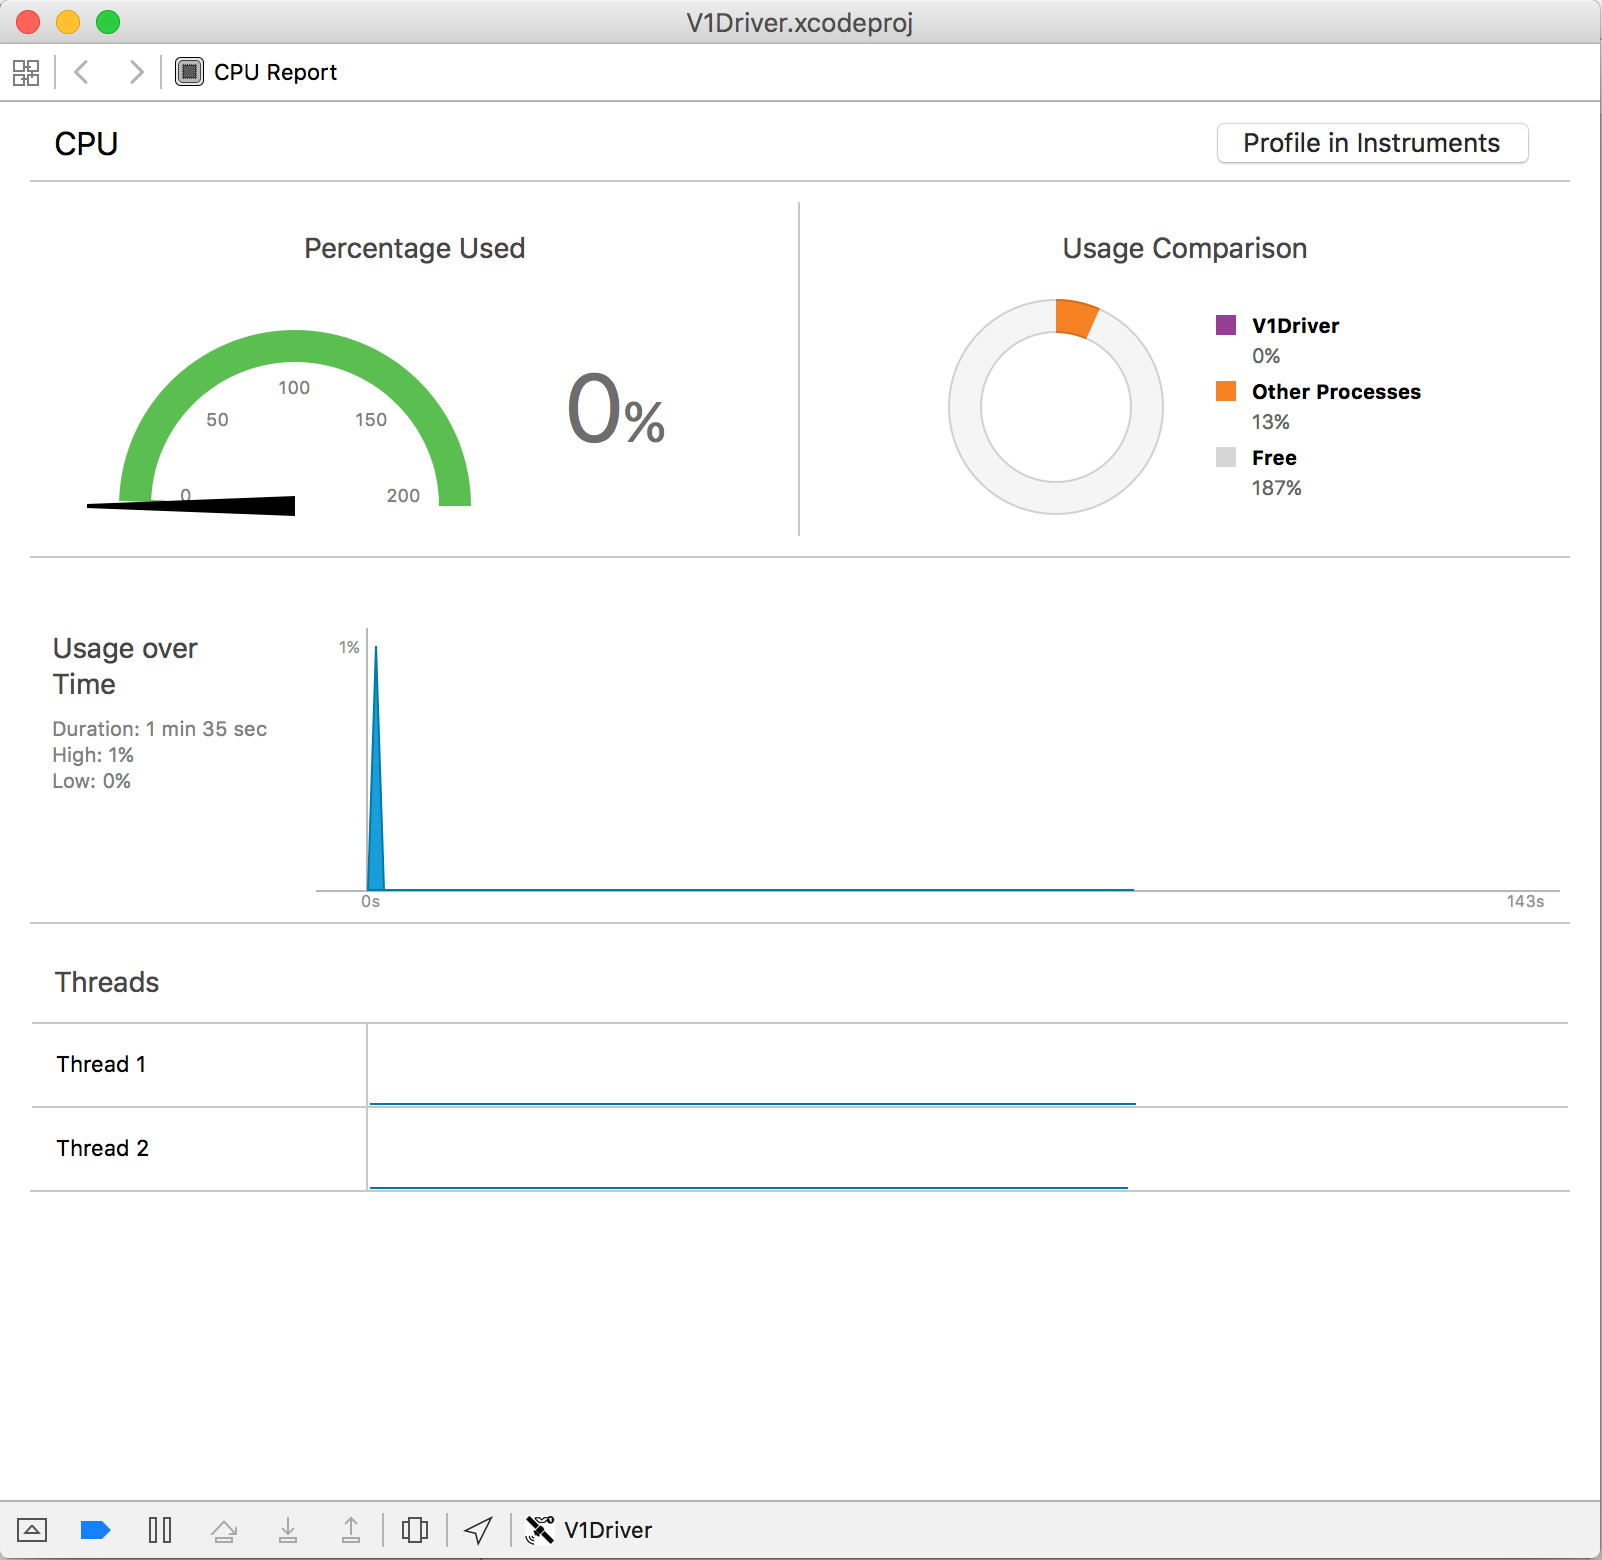Click the V1Driver purple legend swatch

pyautogui.click(x=1226, y=325)
